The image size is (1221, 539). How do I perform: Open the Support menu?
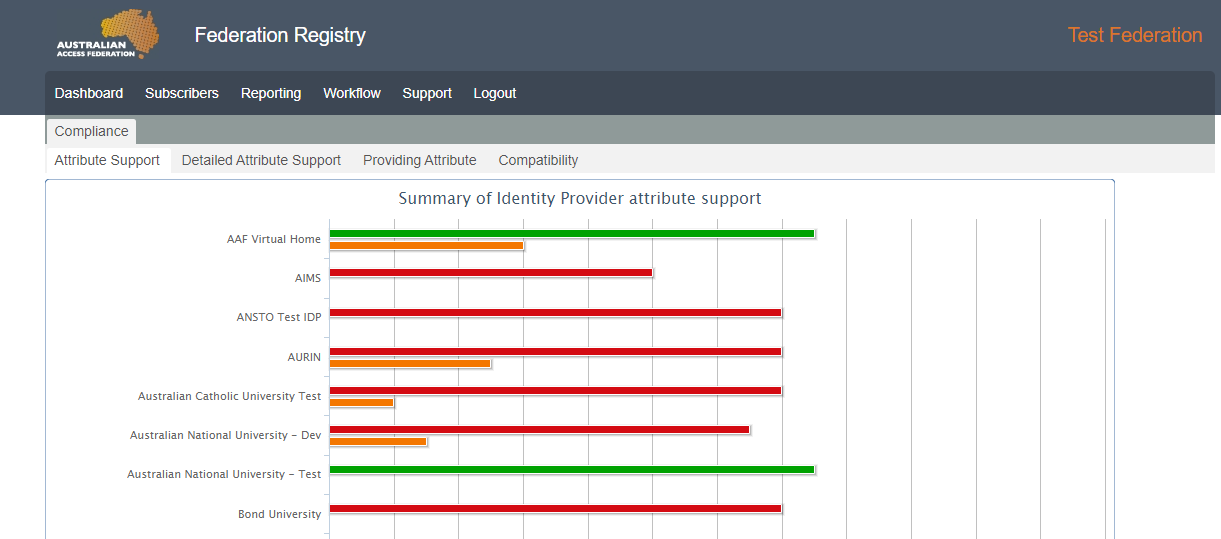click(427, 93)
